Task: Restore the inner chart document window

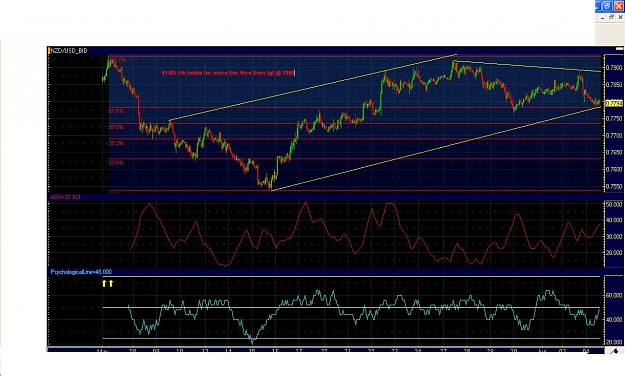Action: coord(611,17)
